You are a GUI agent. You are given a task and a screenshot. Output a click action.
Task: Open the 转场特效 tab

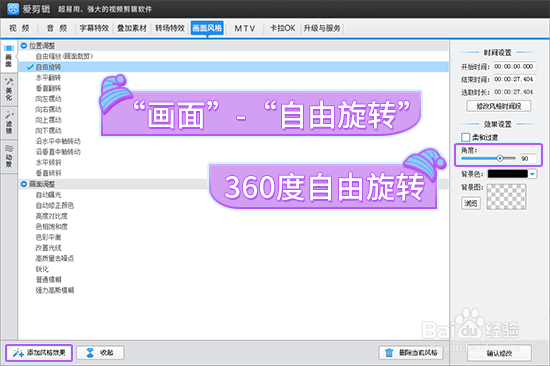pos(170,28)
